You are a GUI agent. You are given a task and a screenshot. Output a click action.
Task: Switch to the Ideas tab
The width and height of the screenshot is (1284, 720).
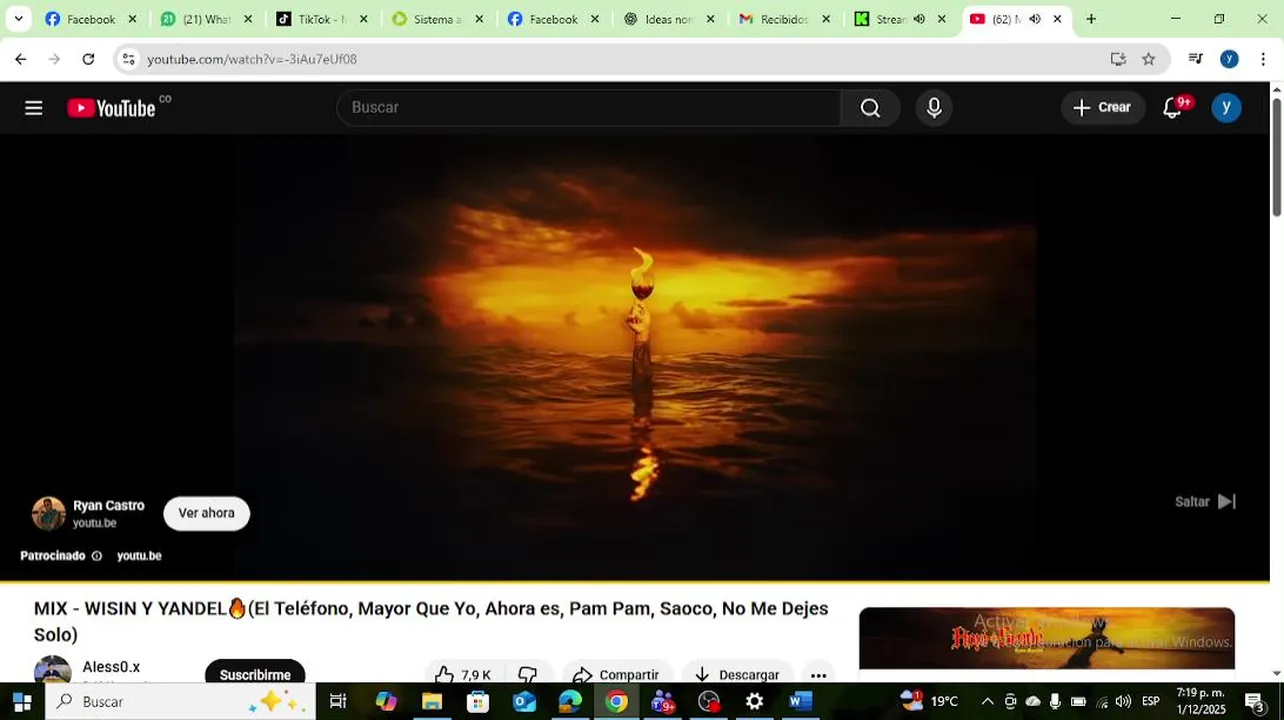pos(669,19)
